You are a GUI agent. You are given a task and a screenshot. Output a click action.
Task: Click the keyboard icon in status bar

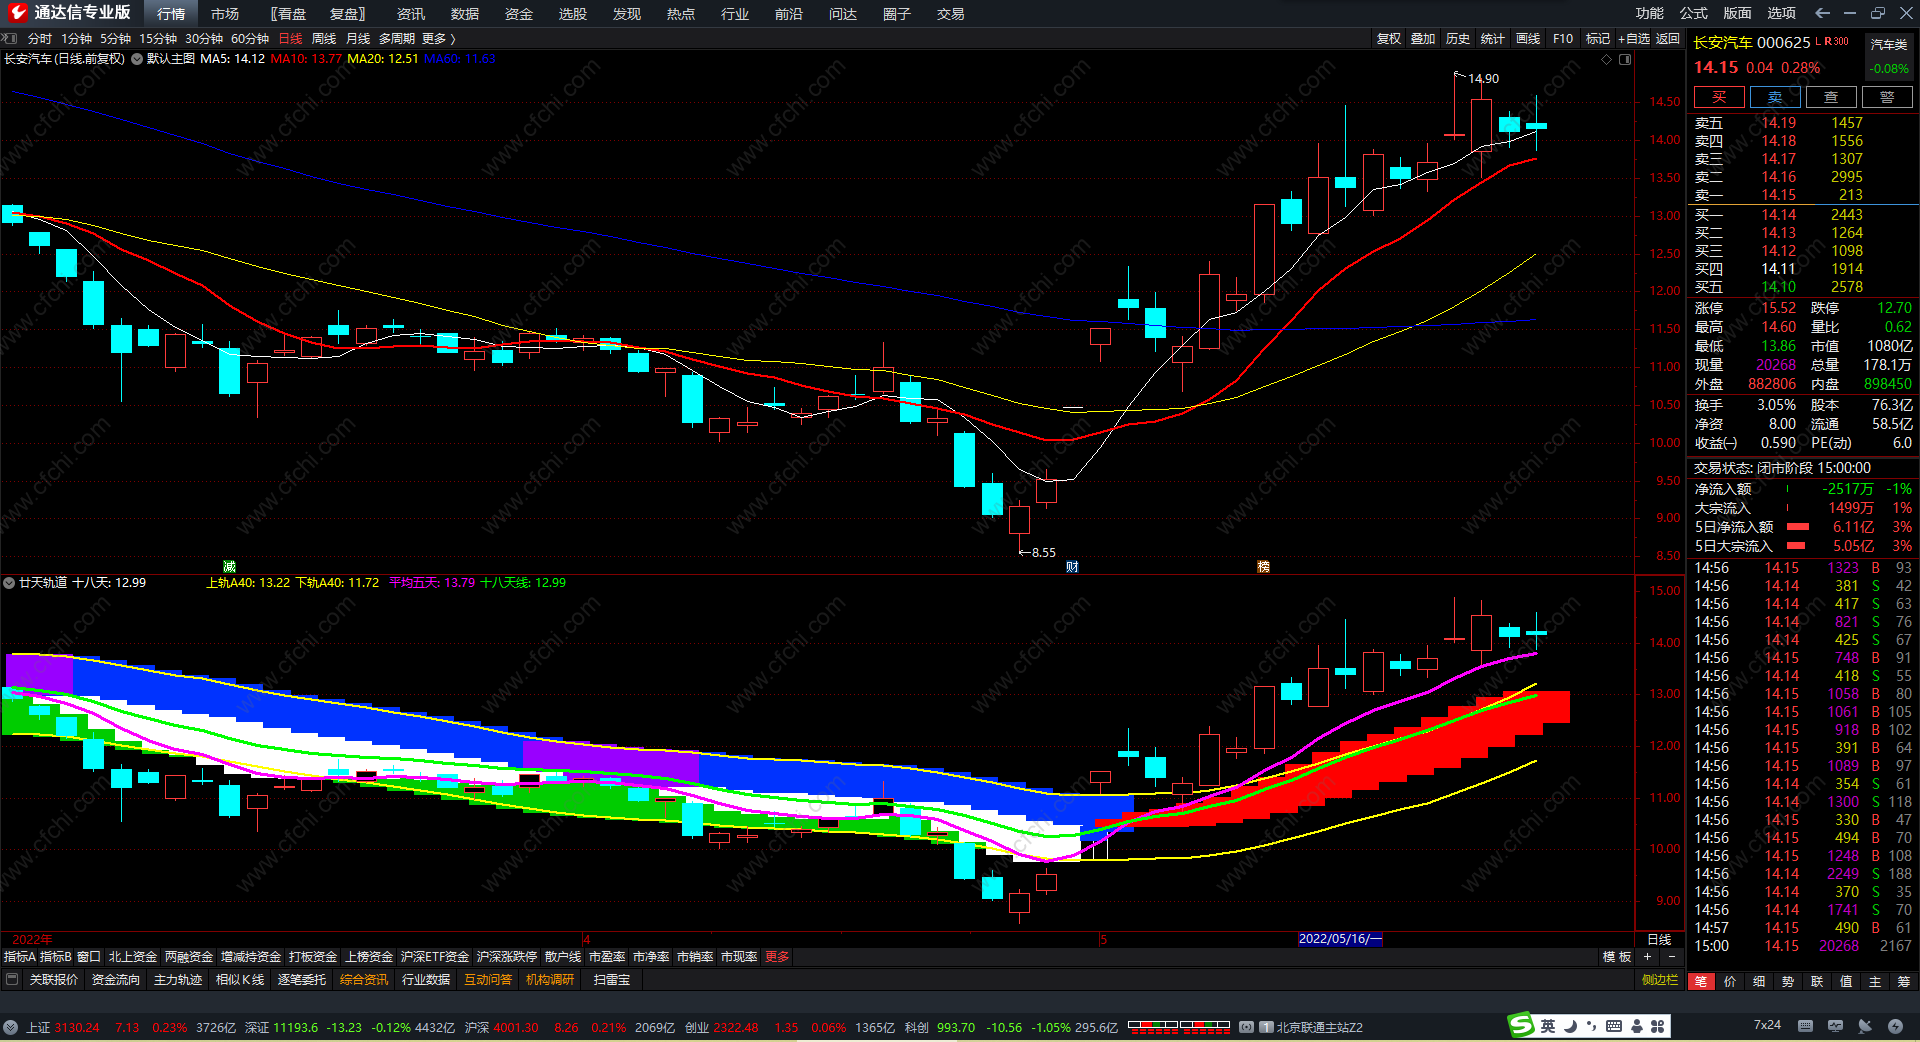point(1805,1026)
